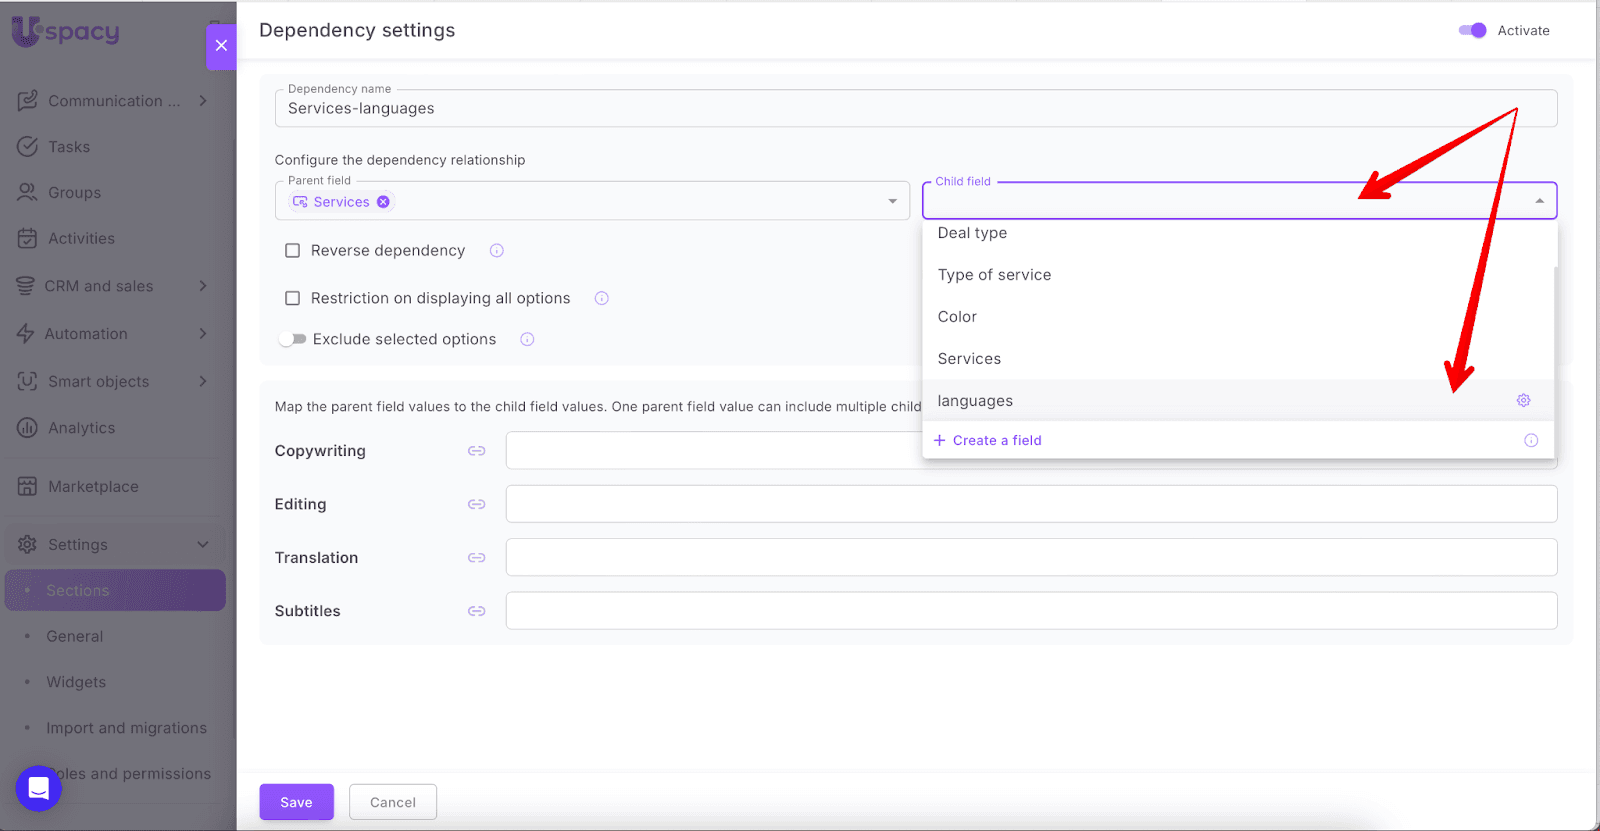
Task: Switch off the Activate toggle
Action: pos(1472,31)
